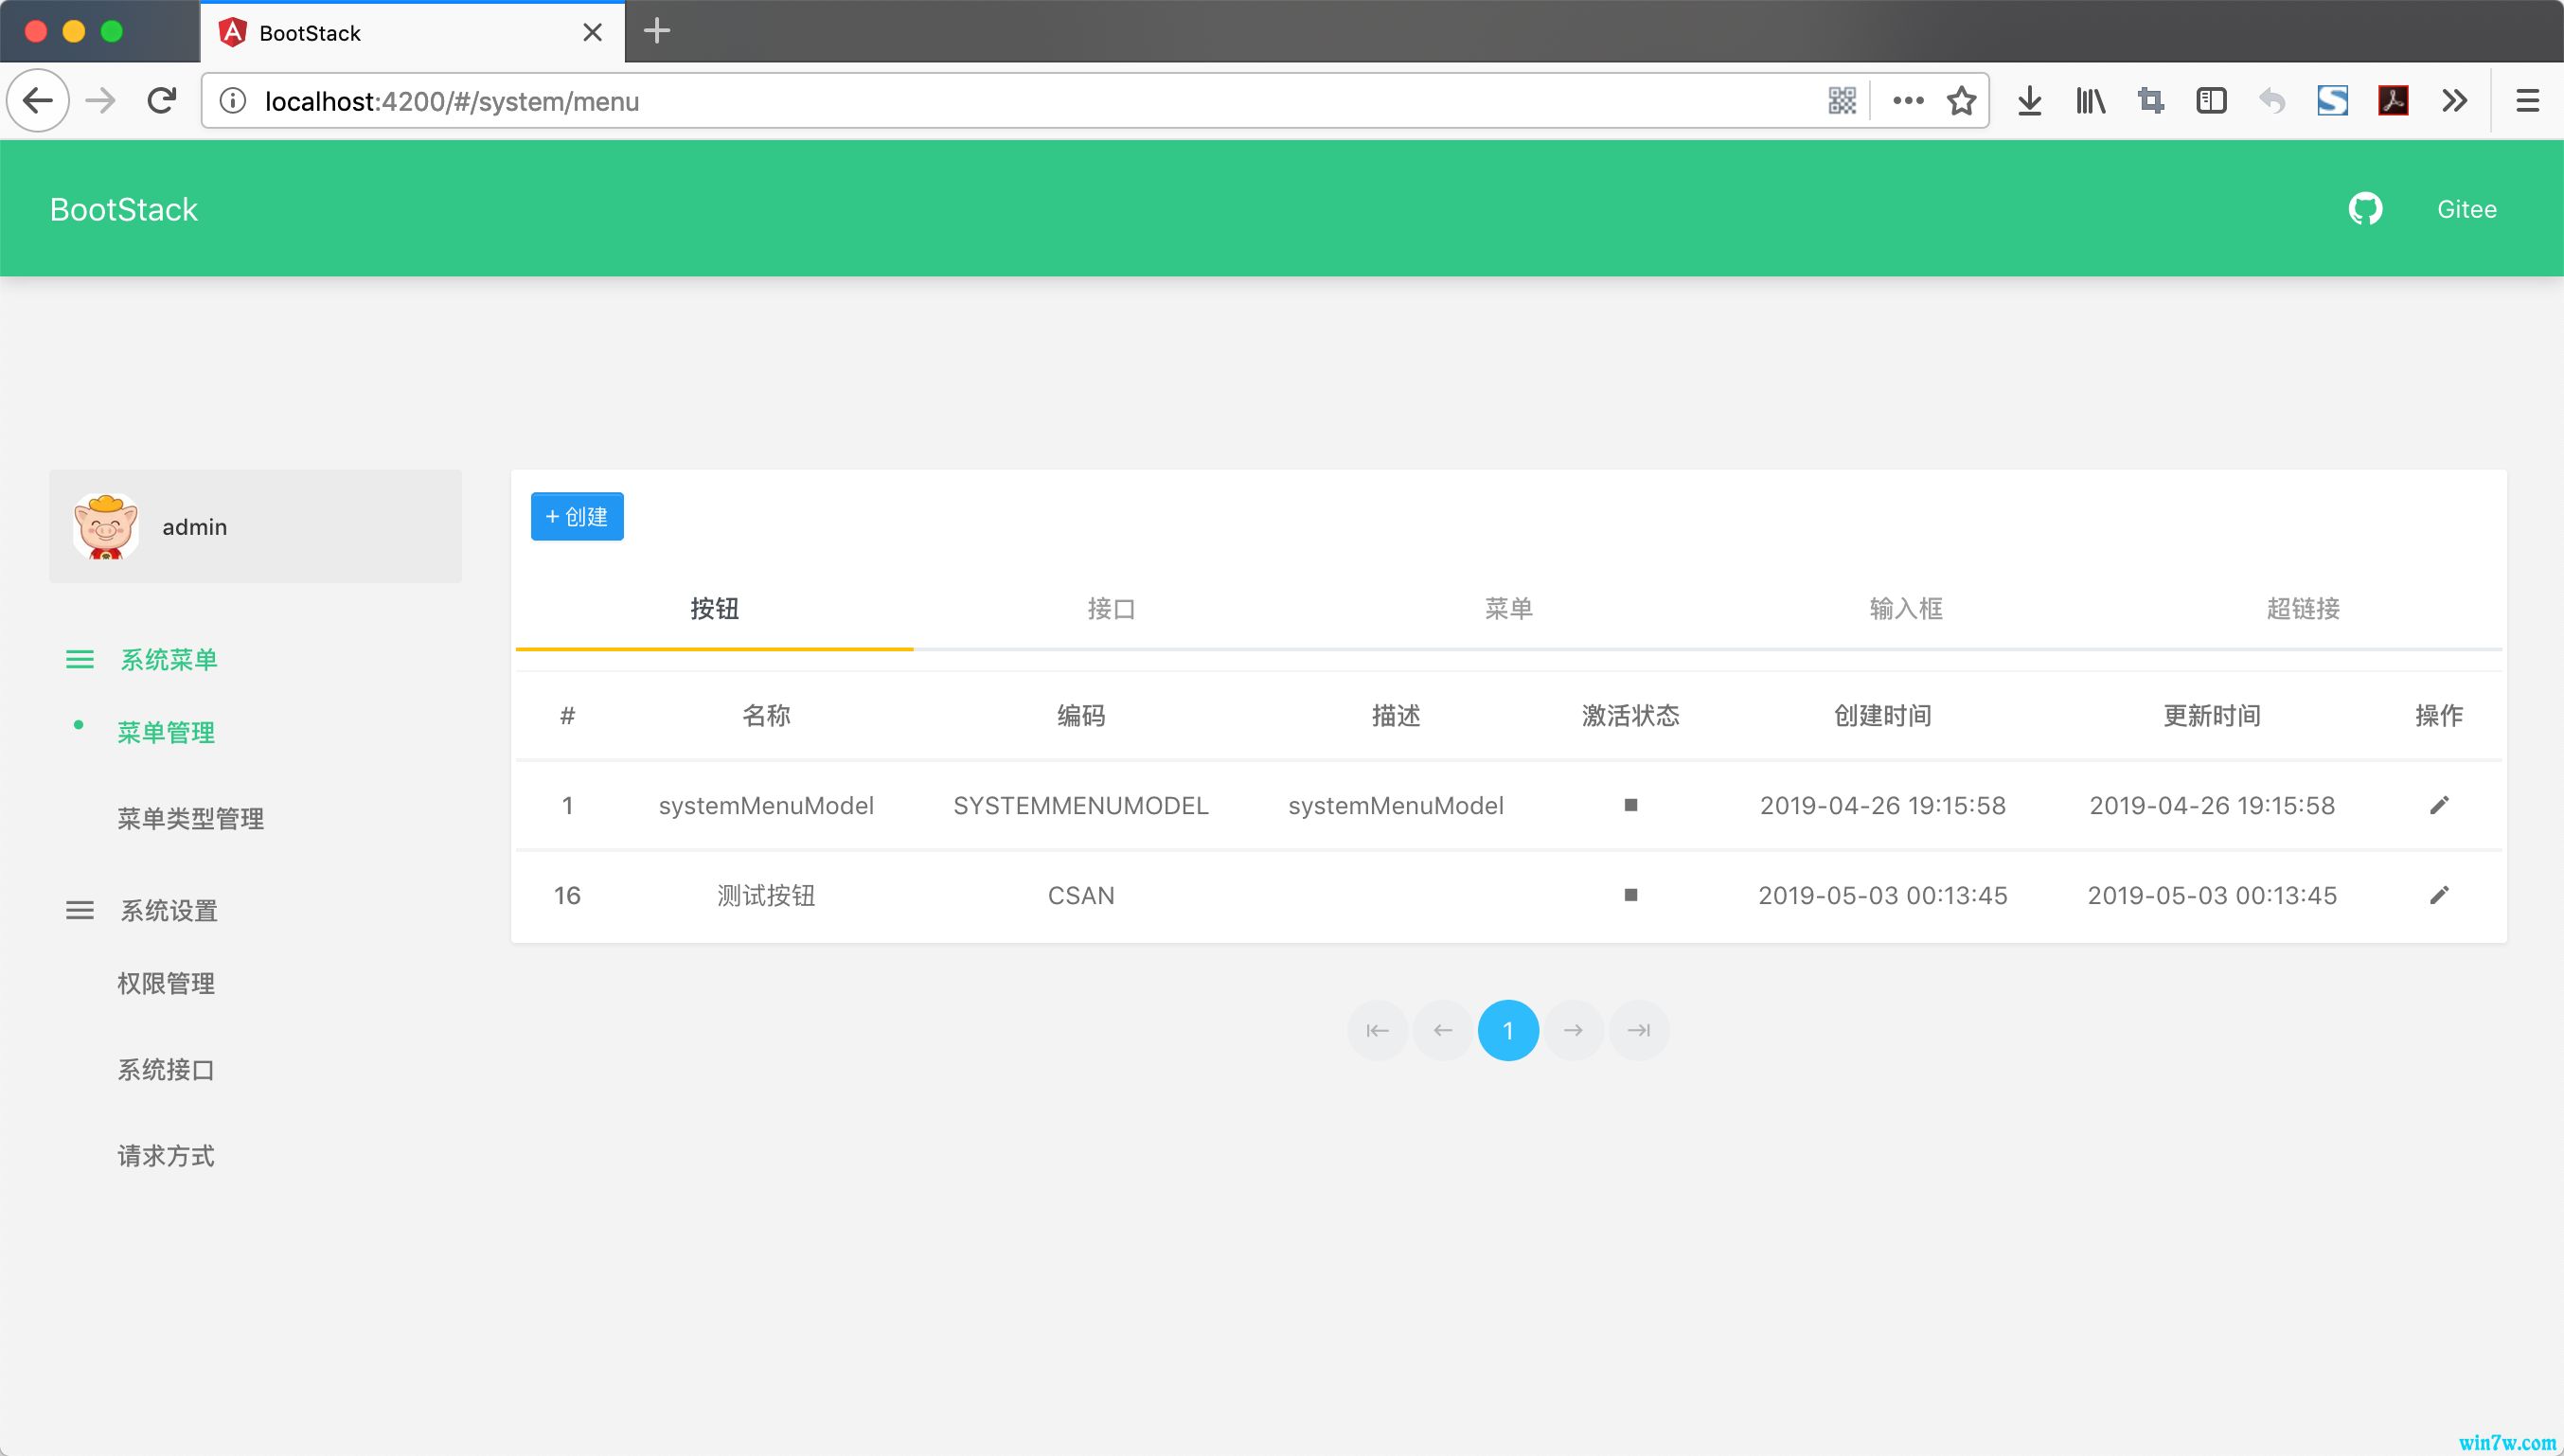The height and width of the screenshot is (1456, 2564).
Task: Edit the systemMenuModel row with pencil icon
Action: click(x=2439, y=805)
